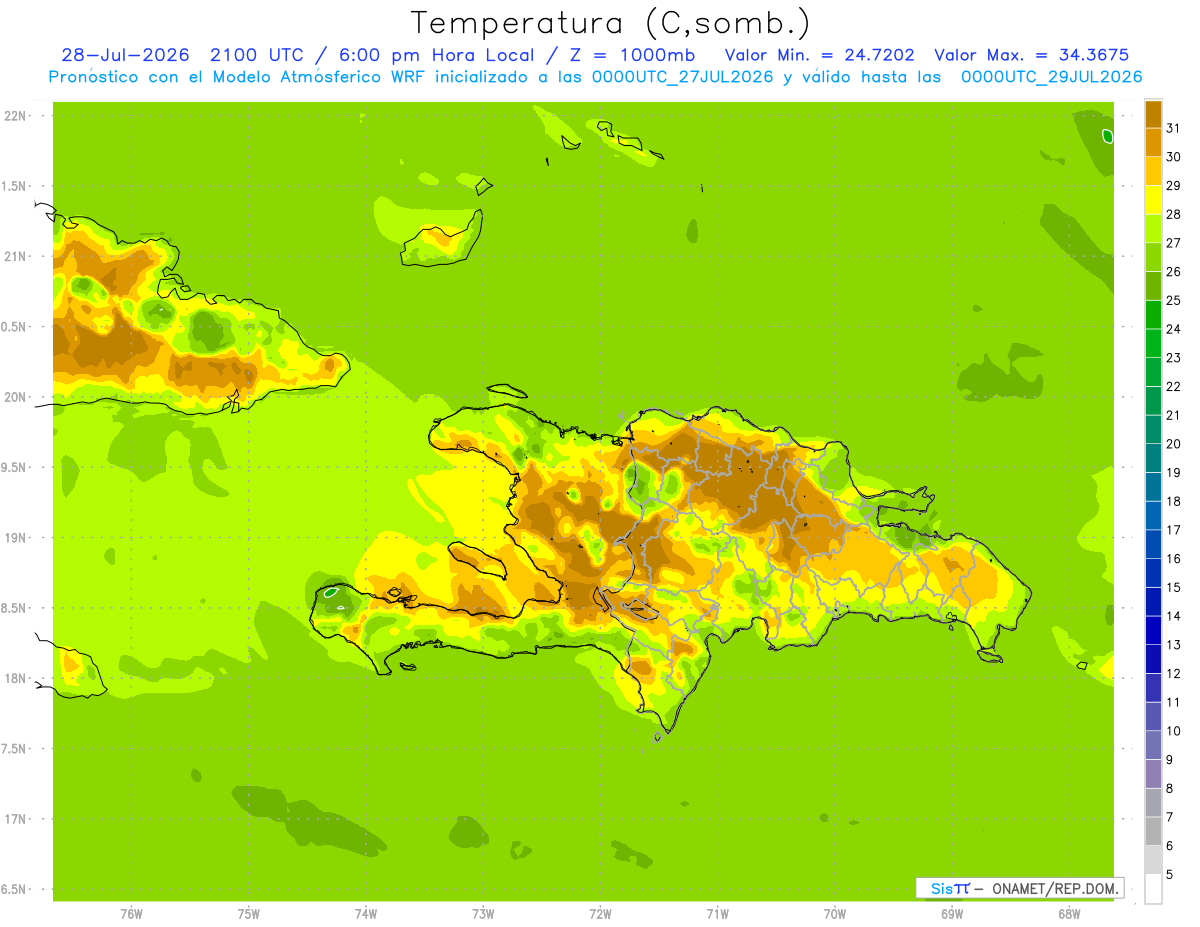Click the "13" colorbar scale label
The height and width of the screenshot is (927, 1200).
(1174, 645)
